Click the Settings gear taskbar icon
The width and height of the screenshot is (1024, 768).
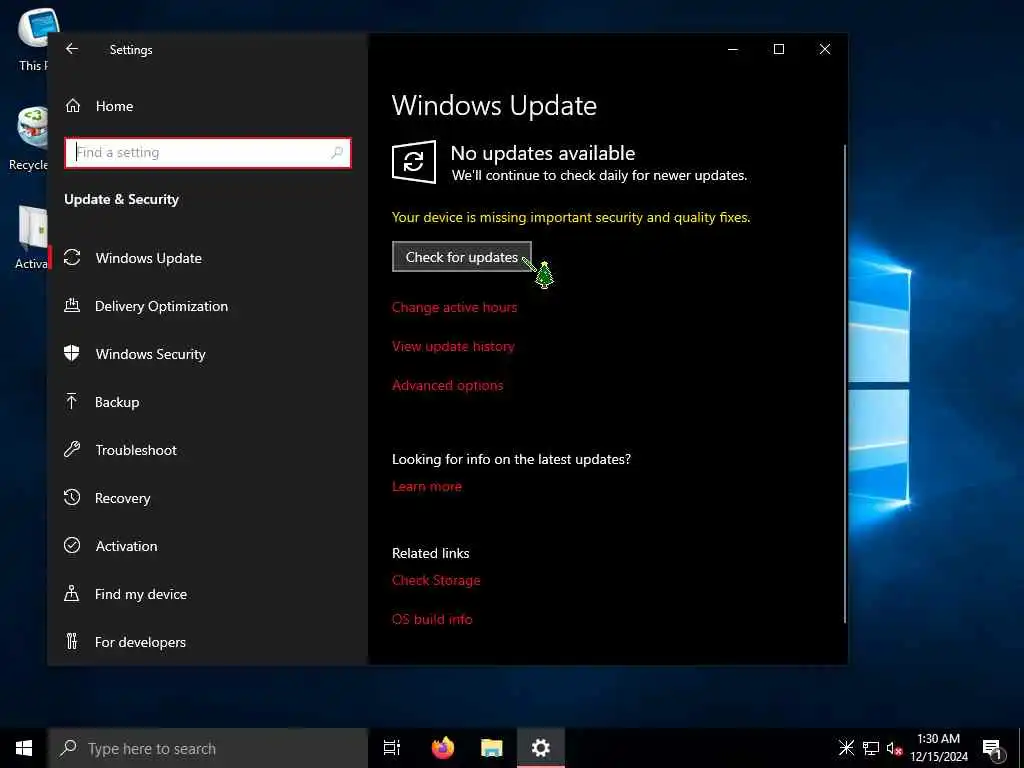[x=541, y=748]
